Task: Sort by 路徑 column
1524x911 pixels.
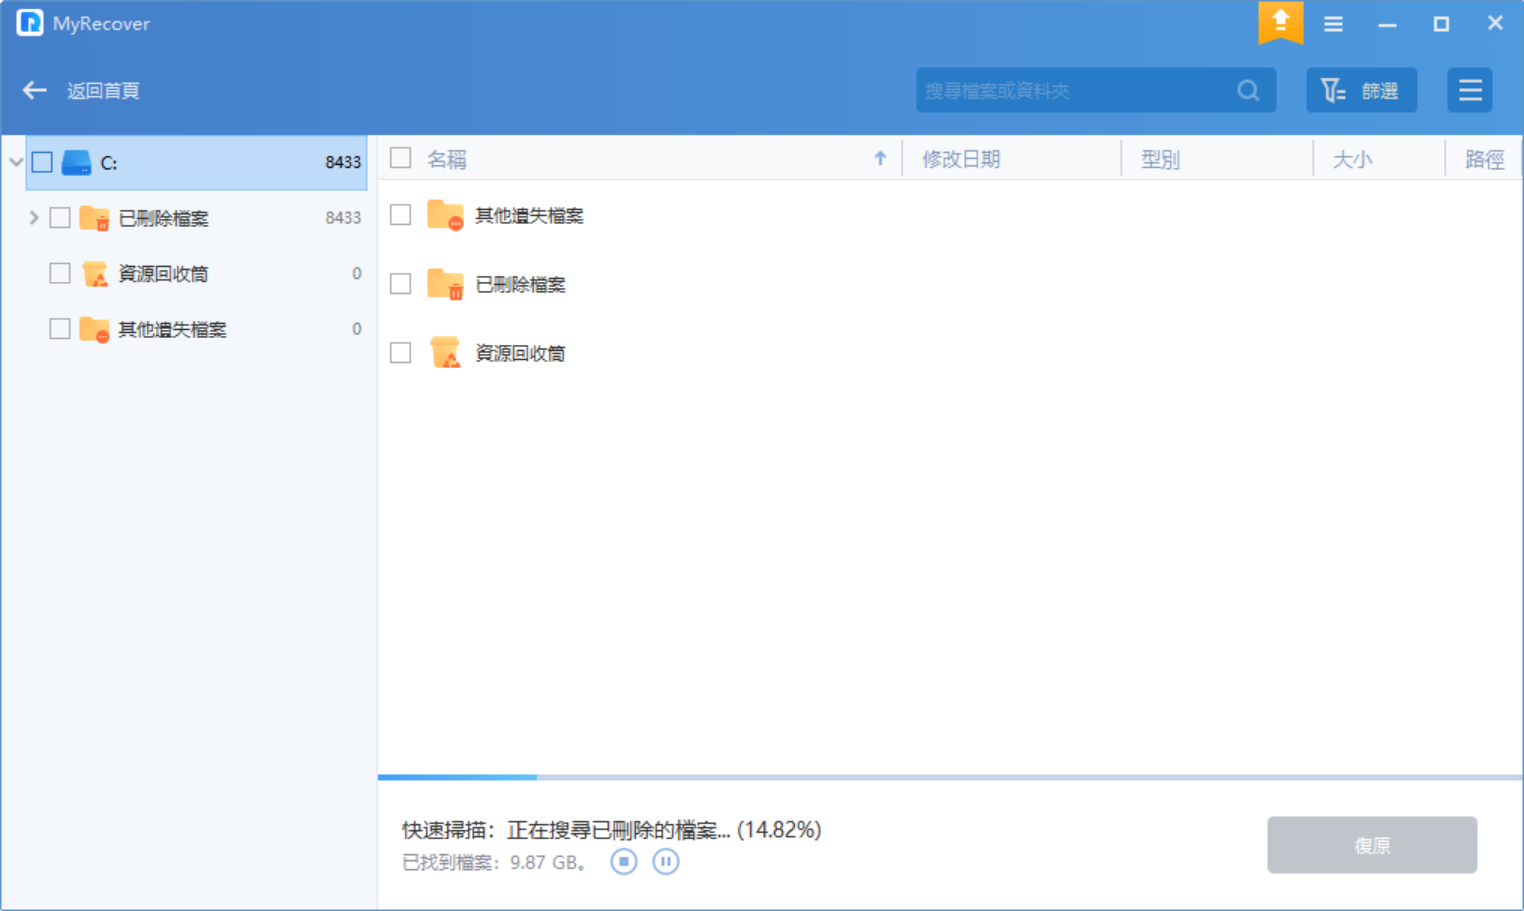Action: [x=1484, y=160]
